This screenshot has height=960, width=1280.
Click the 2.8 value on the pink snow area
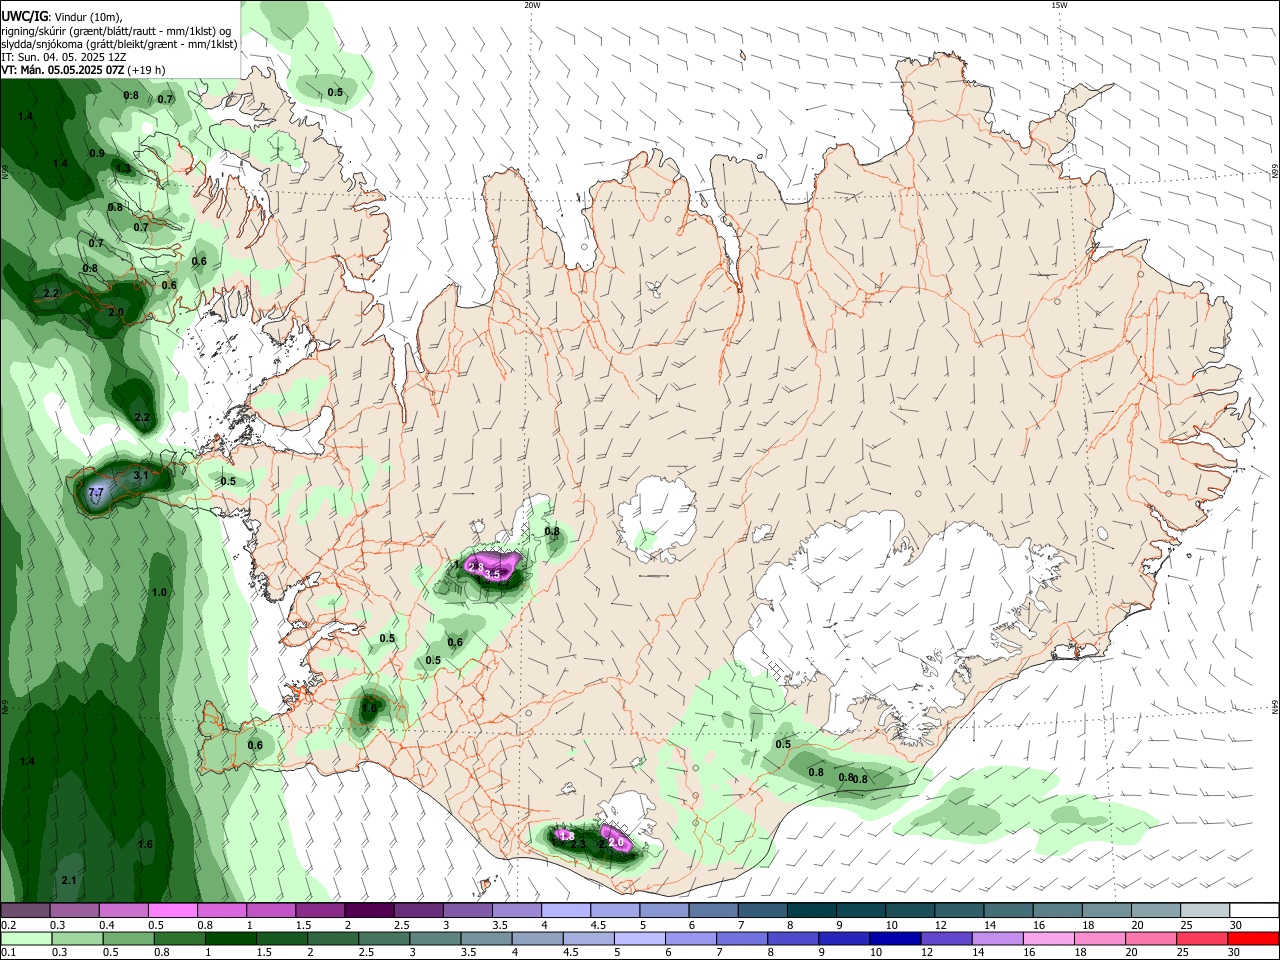pyautogui.click(x=476, y=567)
